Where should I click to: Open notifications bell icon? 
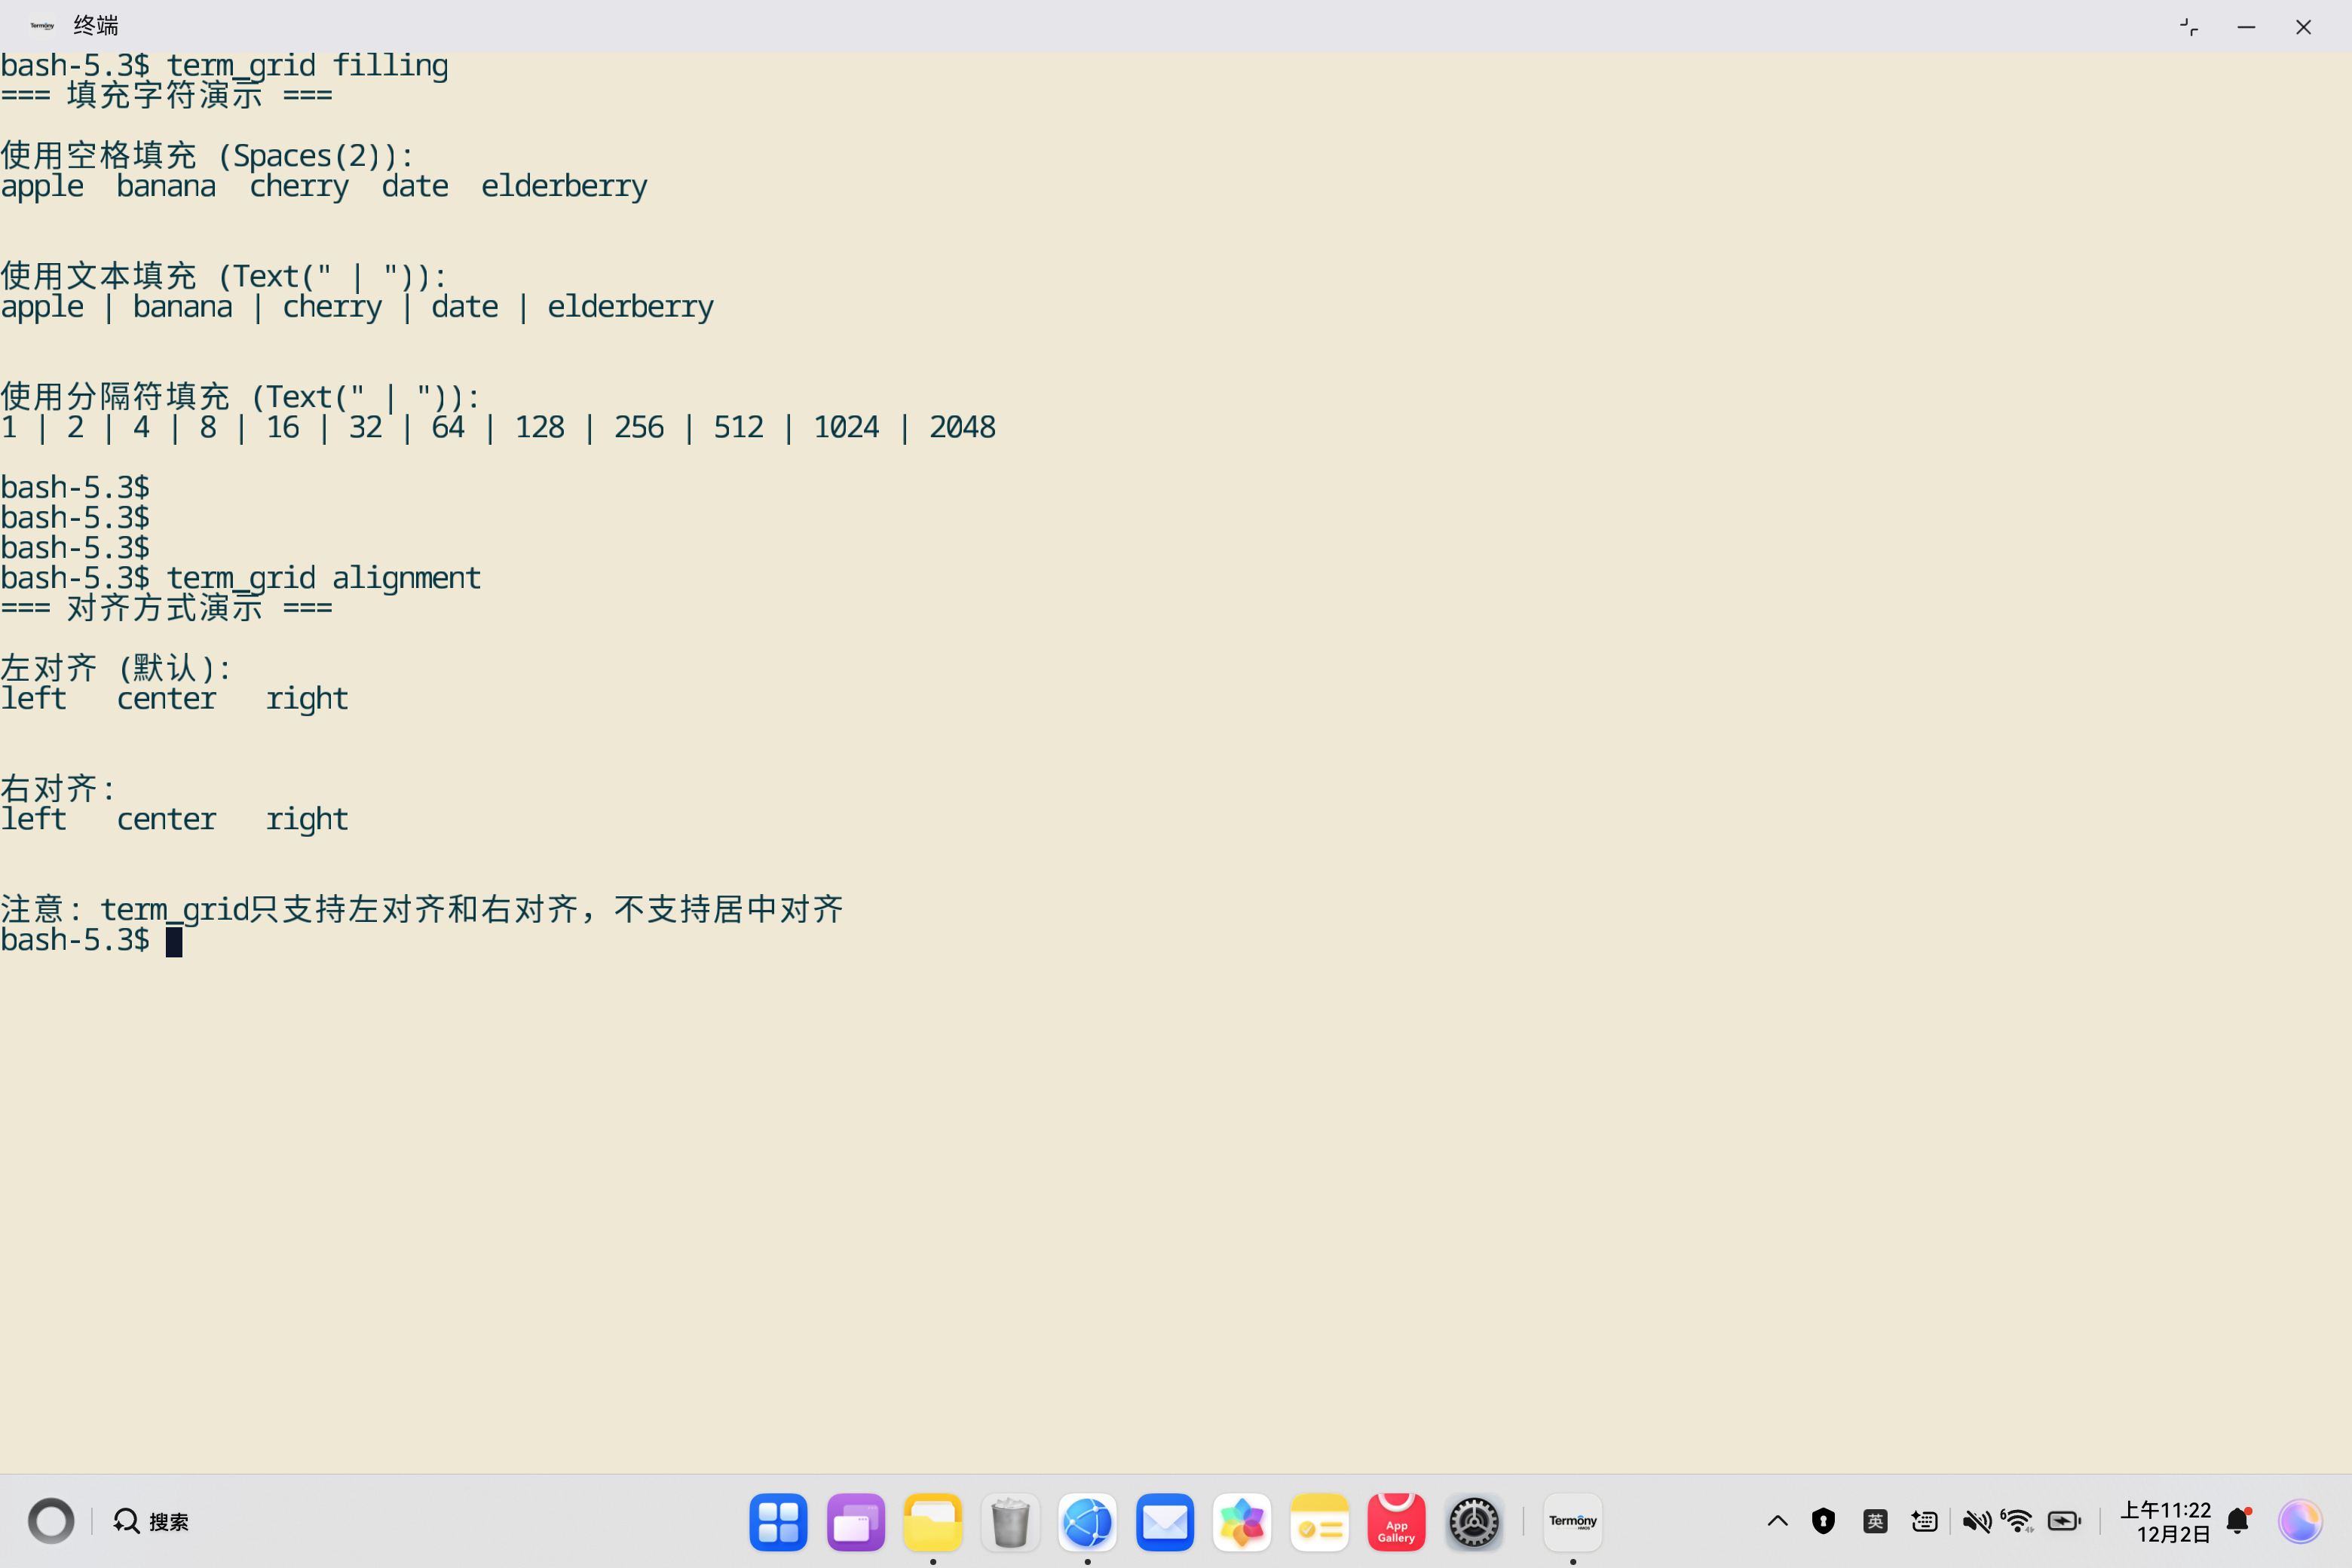pyautogui.click(x=2238, y=1522)
